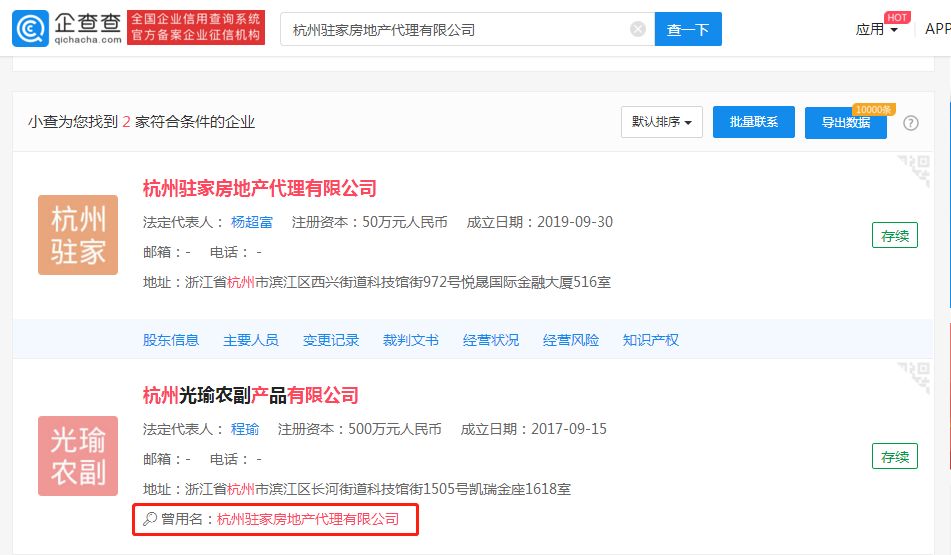Viewport: 951px width, 555px height.
Task: Open the 经营状况 tab
Action: click(x=491, y=340)
